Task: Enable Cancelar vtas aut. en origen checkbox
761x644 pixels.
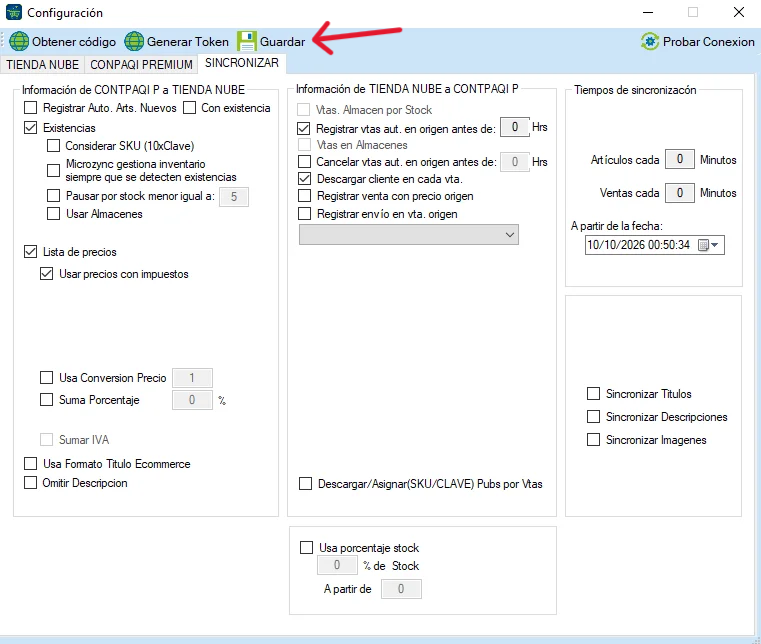Action: click(304, 161)
